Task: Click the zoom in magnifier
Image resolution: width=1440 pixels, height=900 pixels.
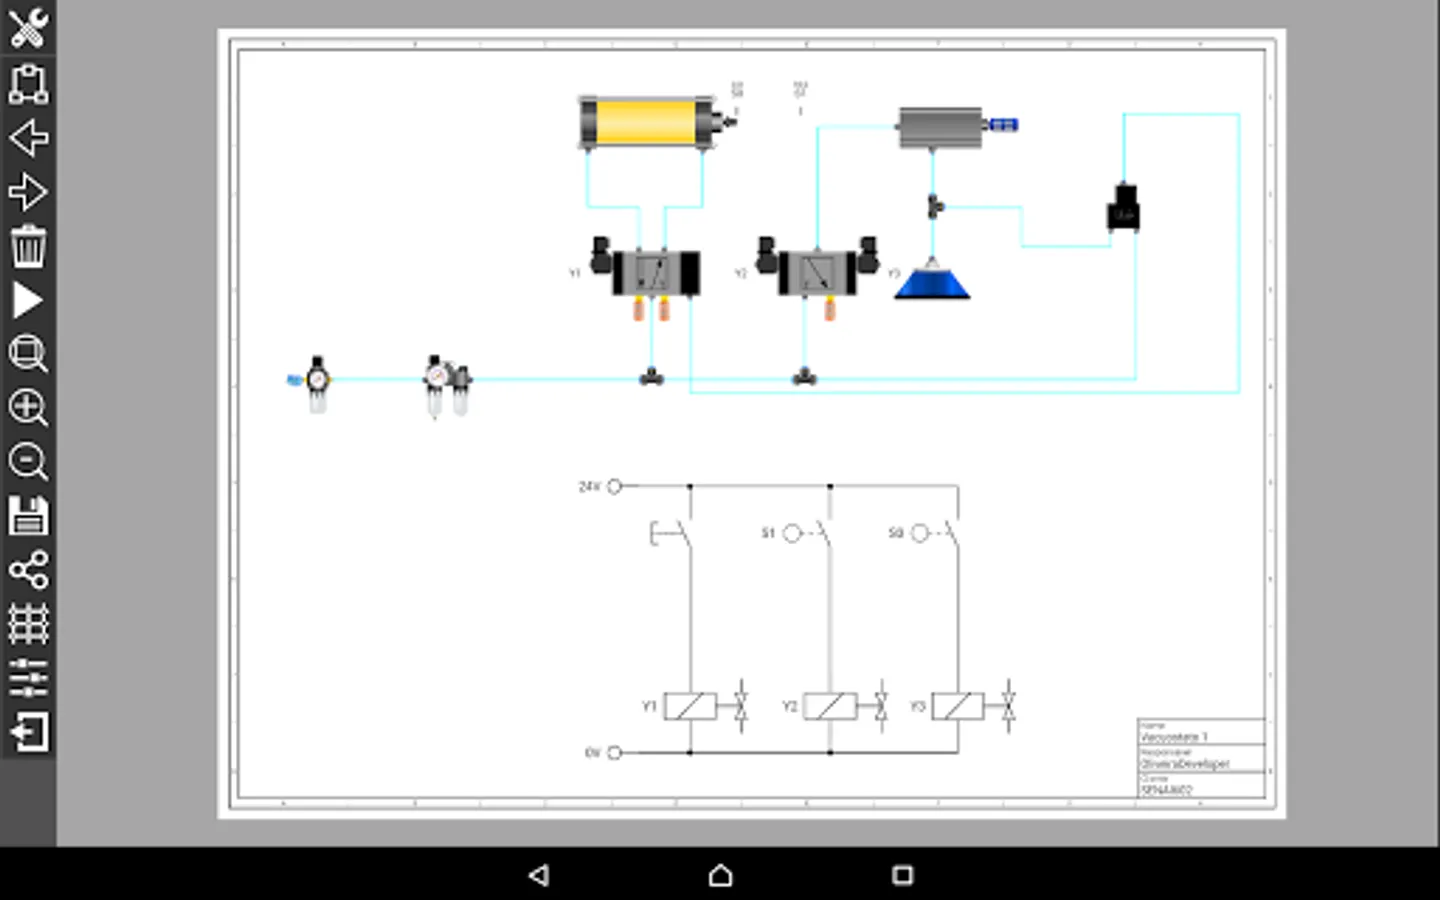Action: pos(28,408)
